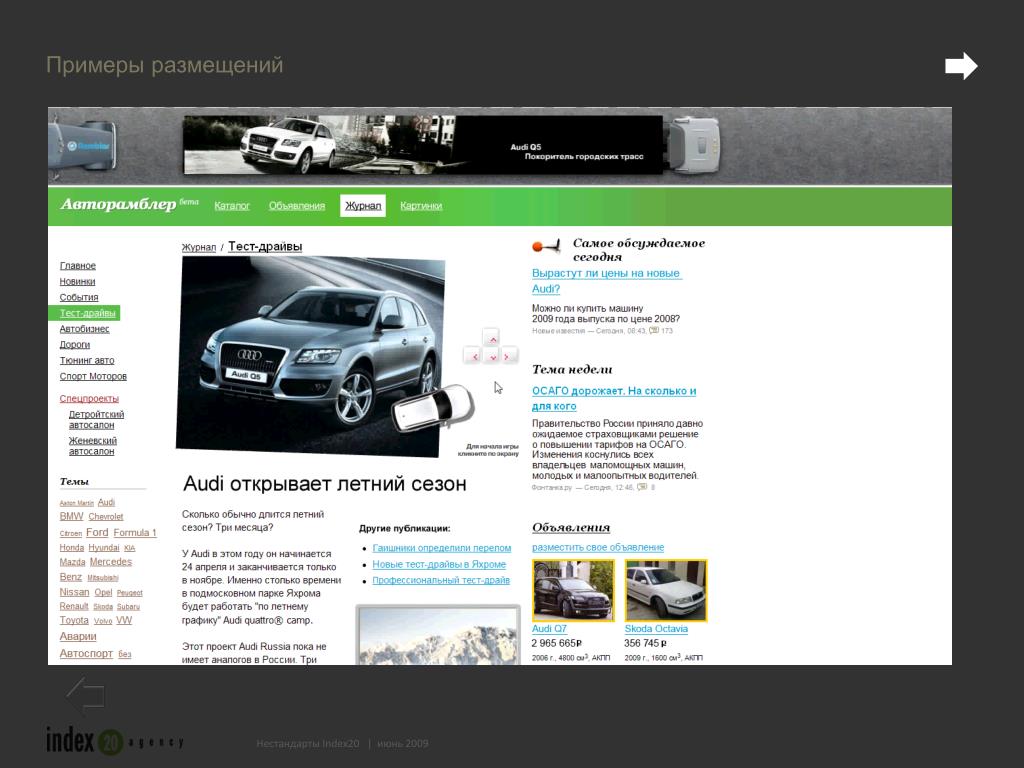The width and height of the screenshot is (1024, 768).
Task: Open 'Профессиональный тест-драйв' link
Action: coord(441,580)
